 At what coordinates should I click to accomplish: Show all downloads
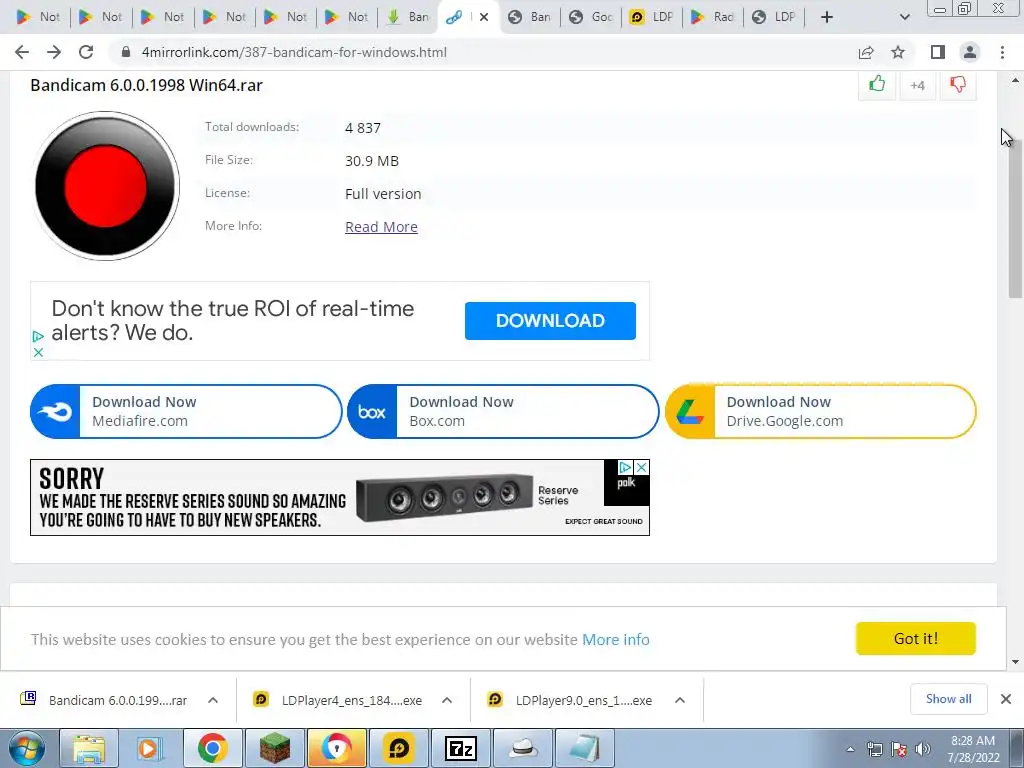948,699
